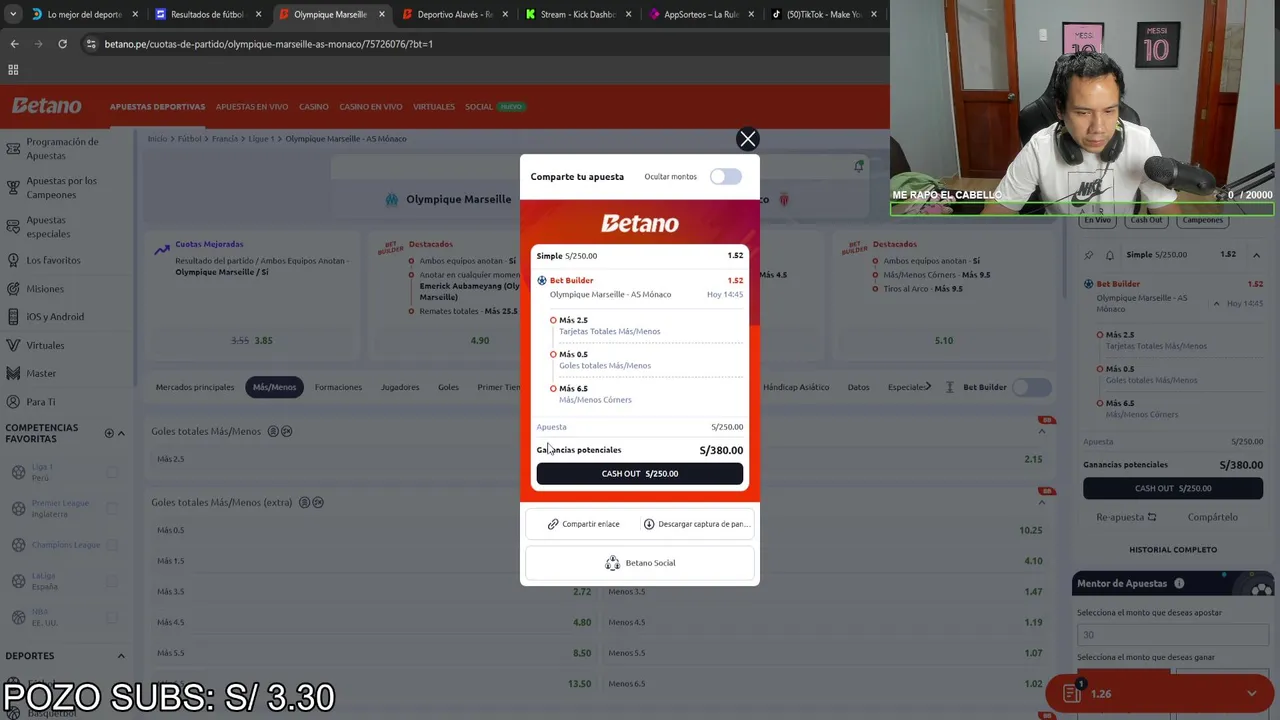Click Descargar captura de pantalla button

697,524
